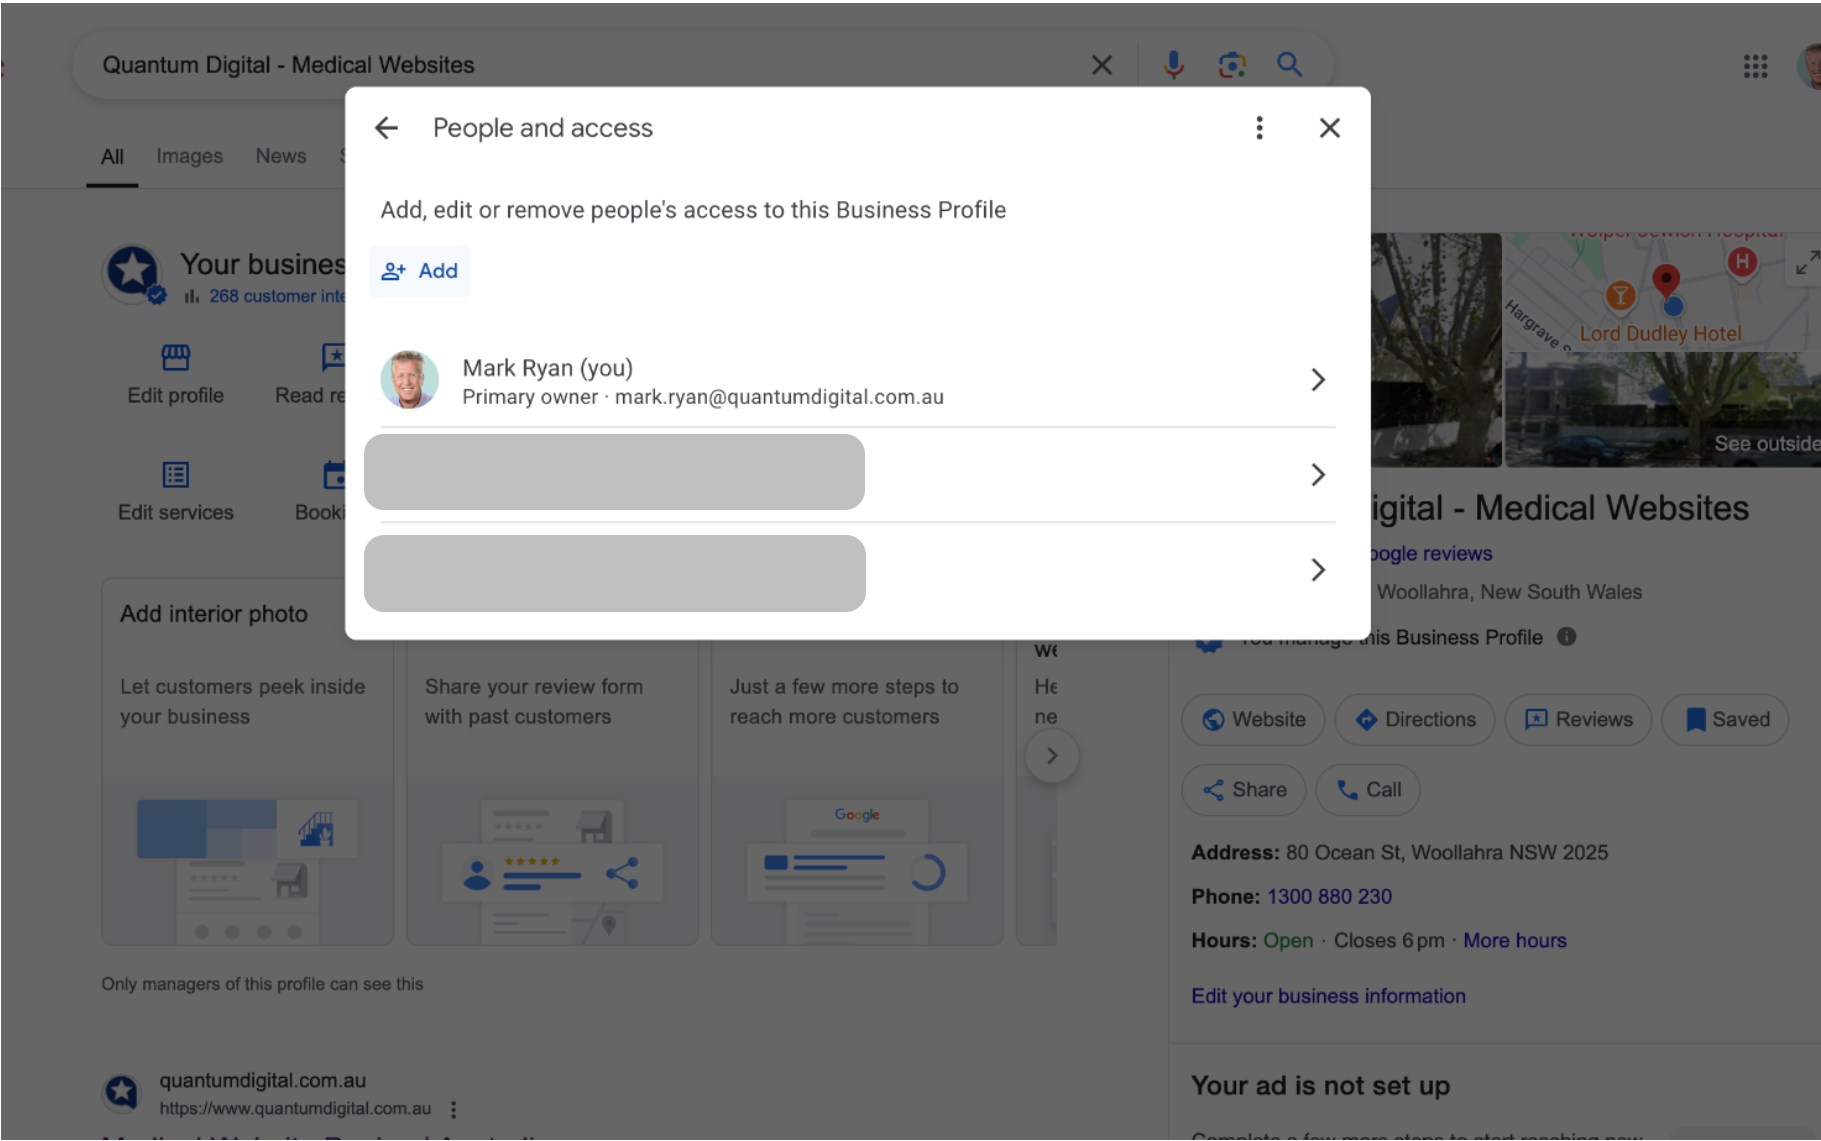The height and width of the screenshot is (1141, 1821).
Task: Click the orange bar marker on map
Action: (1620, 295)
